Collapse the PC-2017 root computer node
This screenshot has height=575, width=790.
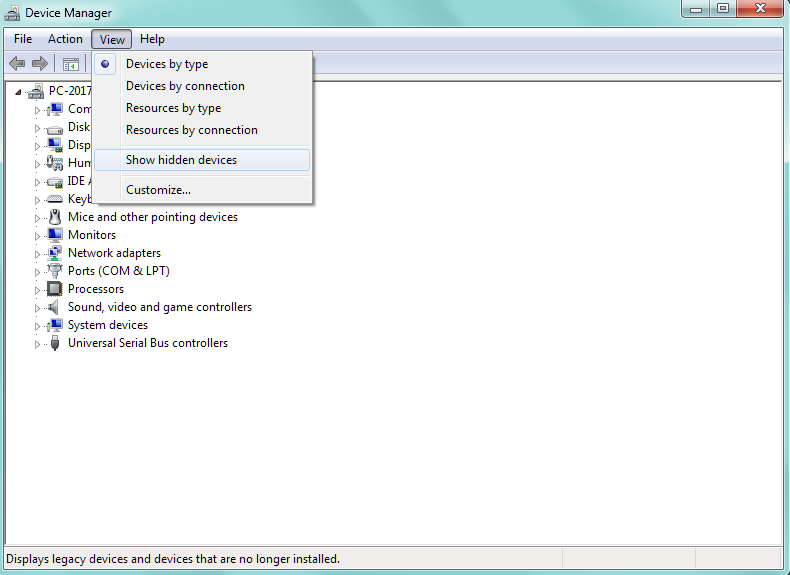(x=19, y=91)
